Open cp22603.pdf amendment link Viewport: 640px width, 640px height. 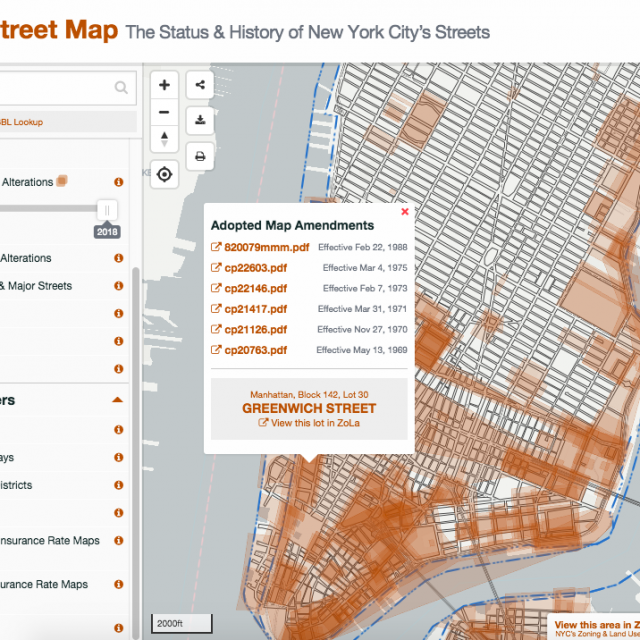pos(255,268)
